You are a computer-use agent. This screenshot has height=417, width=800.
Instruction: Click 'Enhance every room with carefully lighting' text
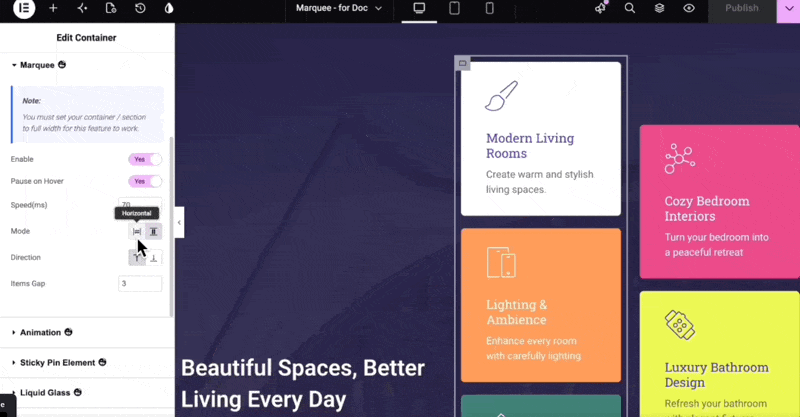533,349
